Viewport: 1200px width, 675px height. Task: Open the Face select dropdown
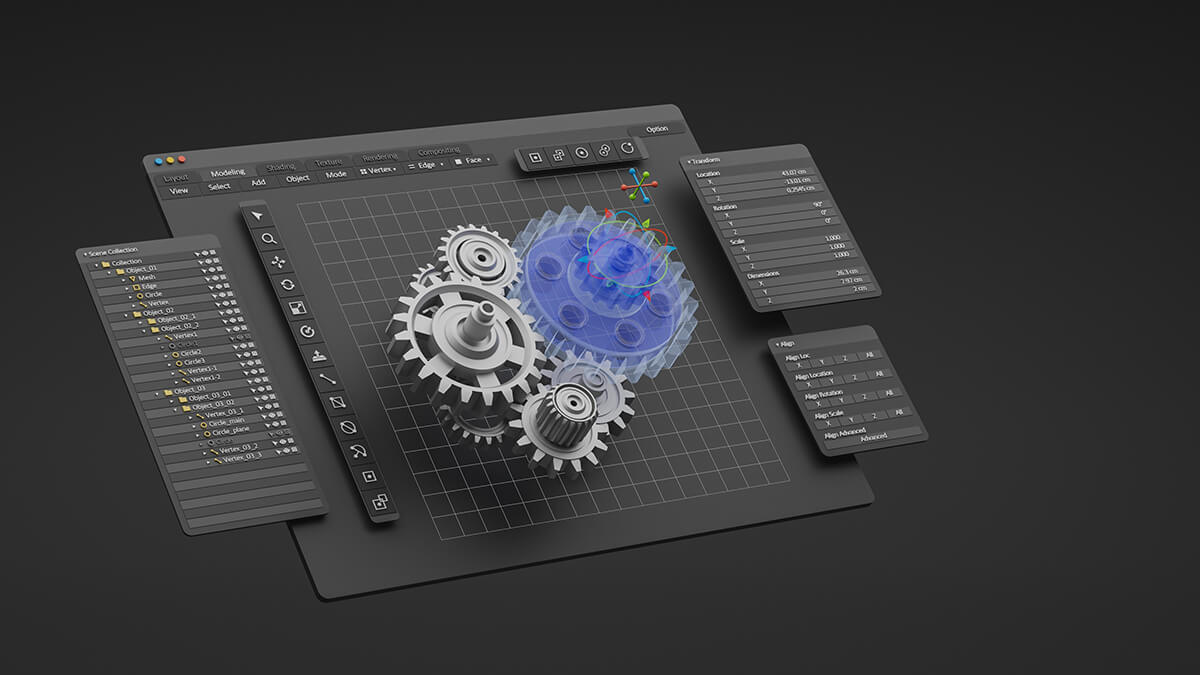click(489, 162)
